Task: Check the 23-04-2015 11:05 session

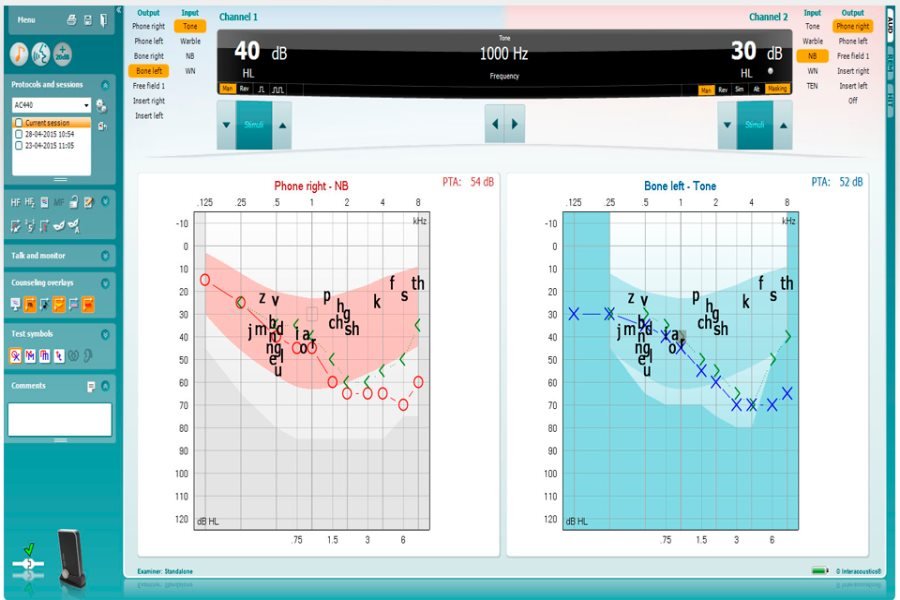Action: coord(19,145)
